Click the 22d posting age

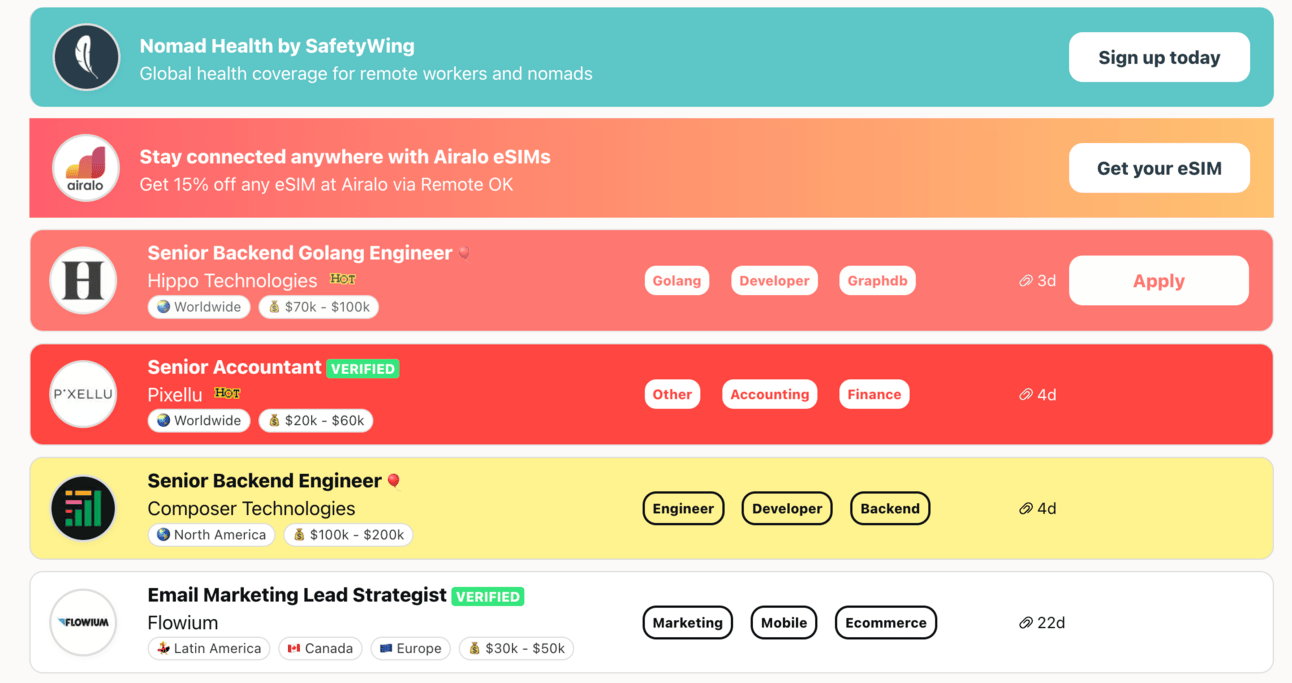1051,622
